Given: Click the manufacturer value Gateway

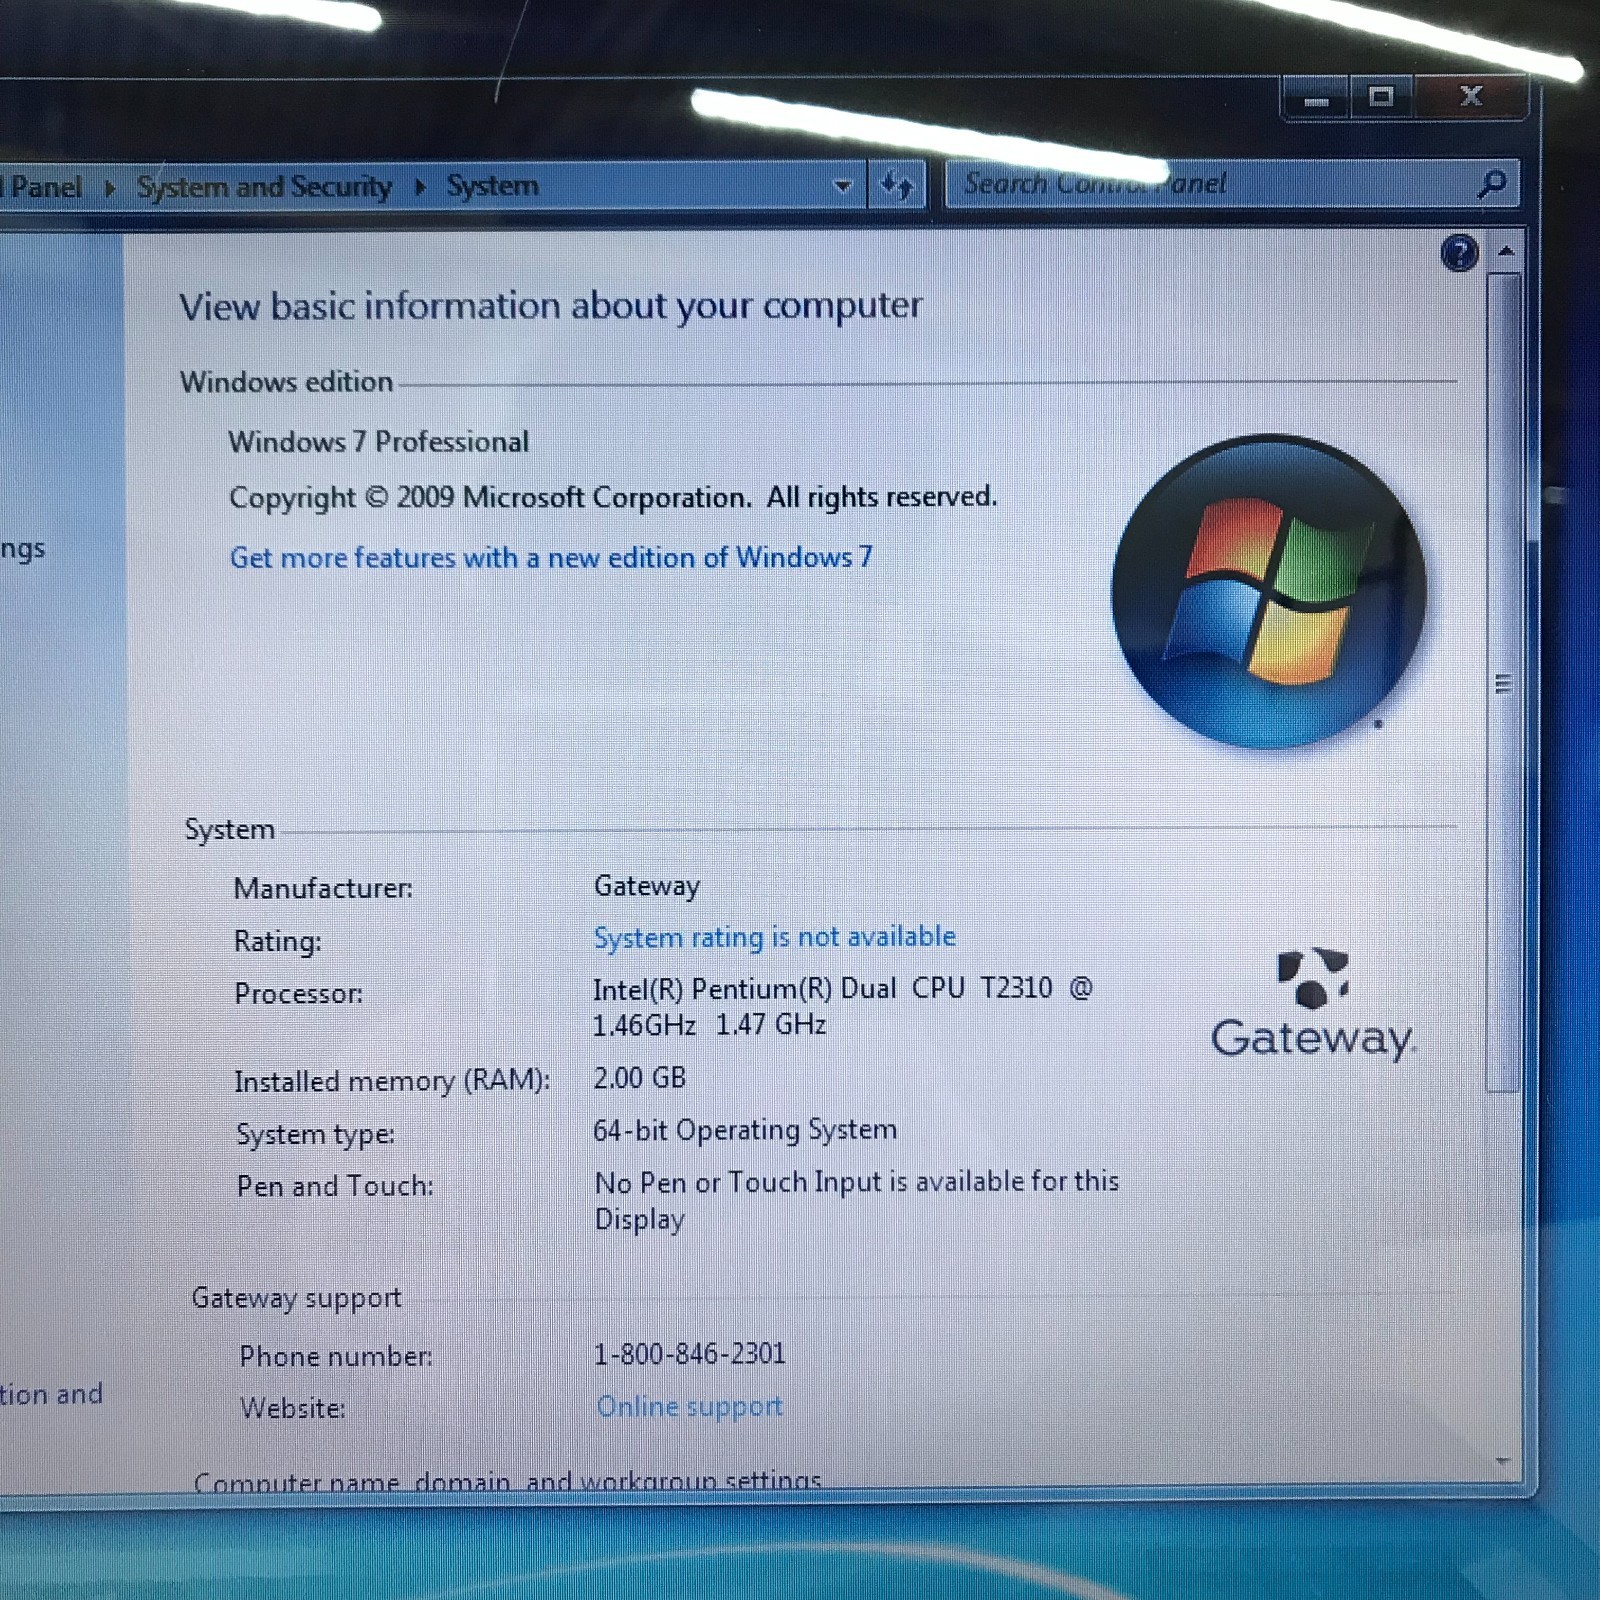Looking at the screenshot, I should (x=647, y=886).
